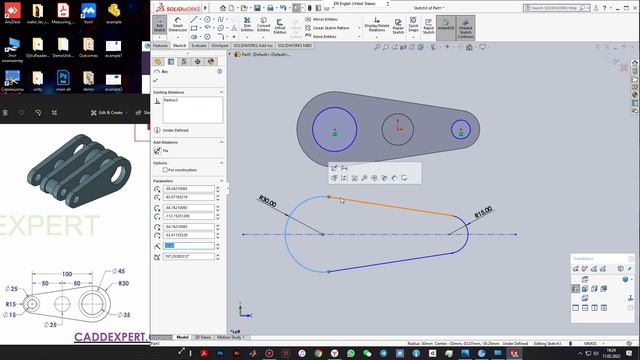Open the FeatureManager tab icon in the left panel
The width and height of the screenshot is (640, 360).
pyautogui.click(x=158, y=62)
